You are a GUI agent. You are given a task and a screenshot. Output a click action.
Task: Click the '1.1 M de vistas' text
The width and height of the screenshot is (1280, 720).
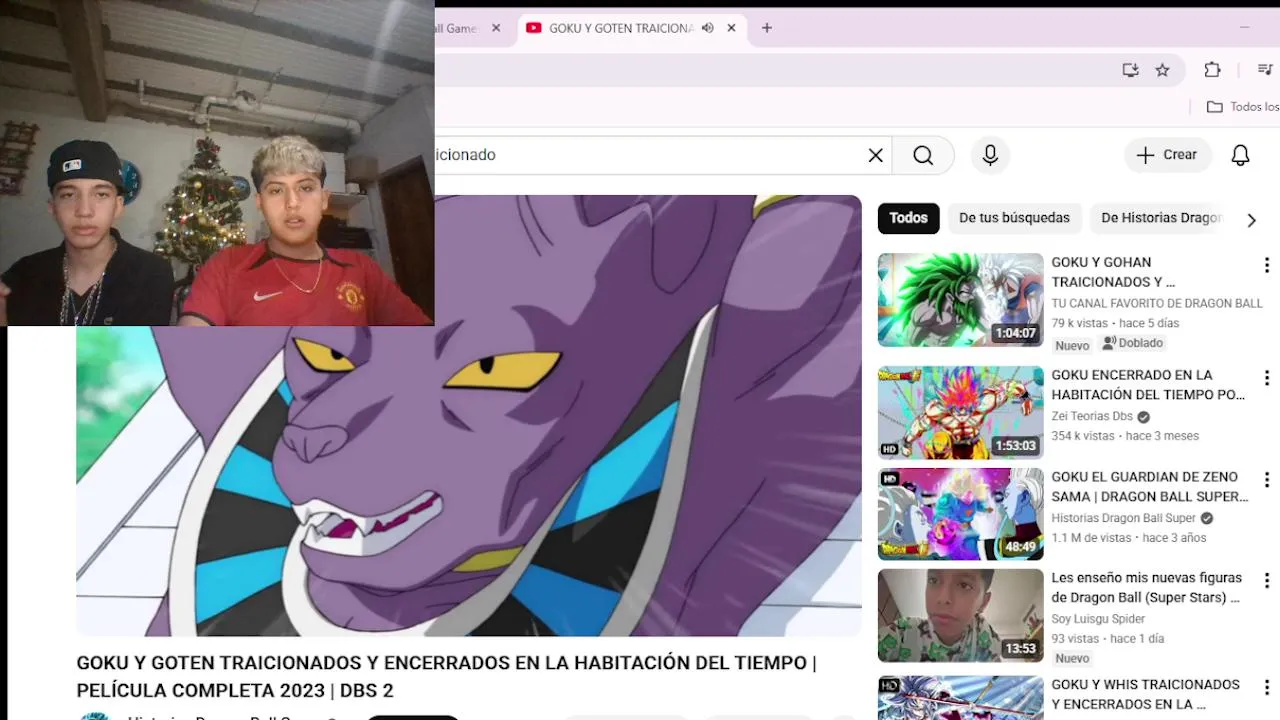click(x=1091, y=538)
